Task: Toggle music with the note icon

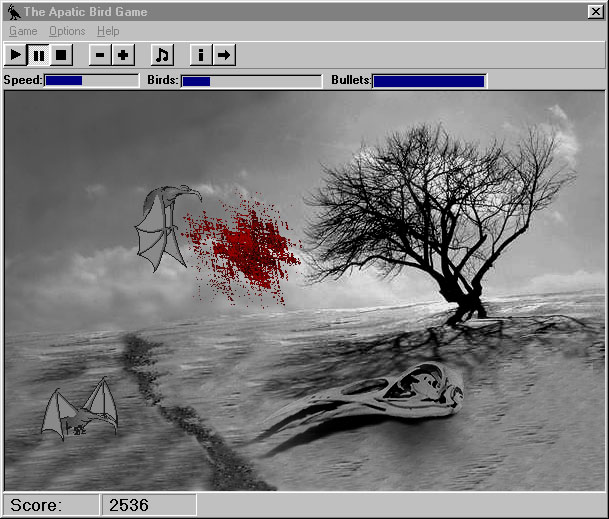Action: coord(162,55)
